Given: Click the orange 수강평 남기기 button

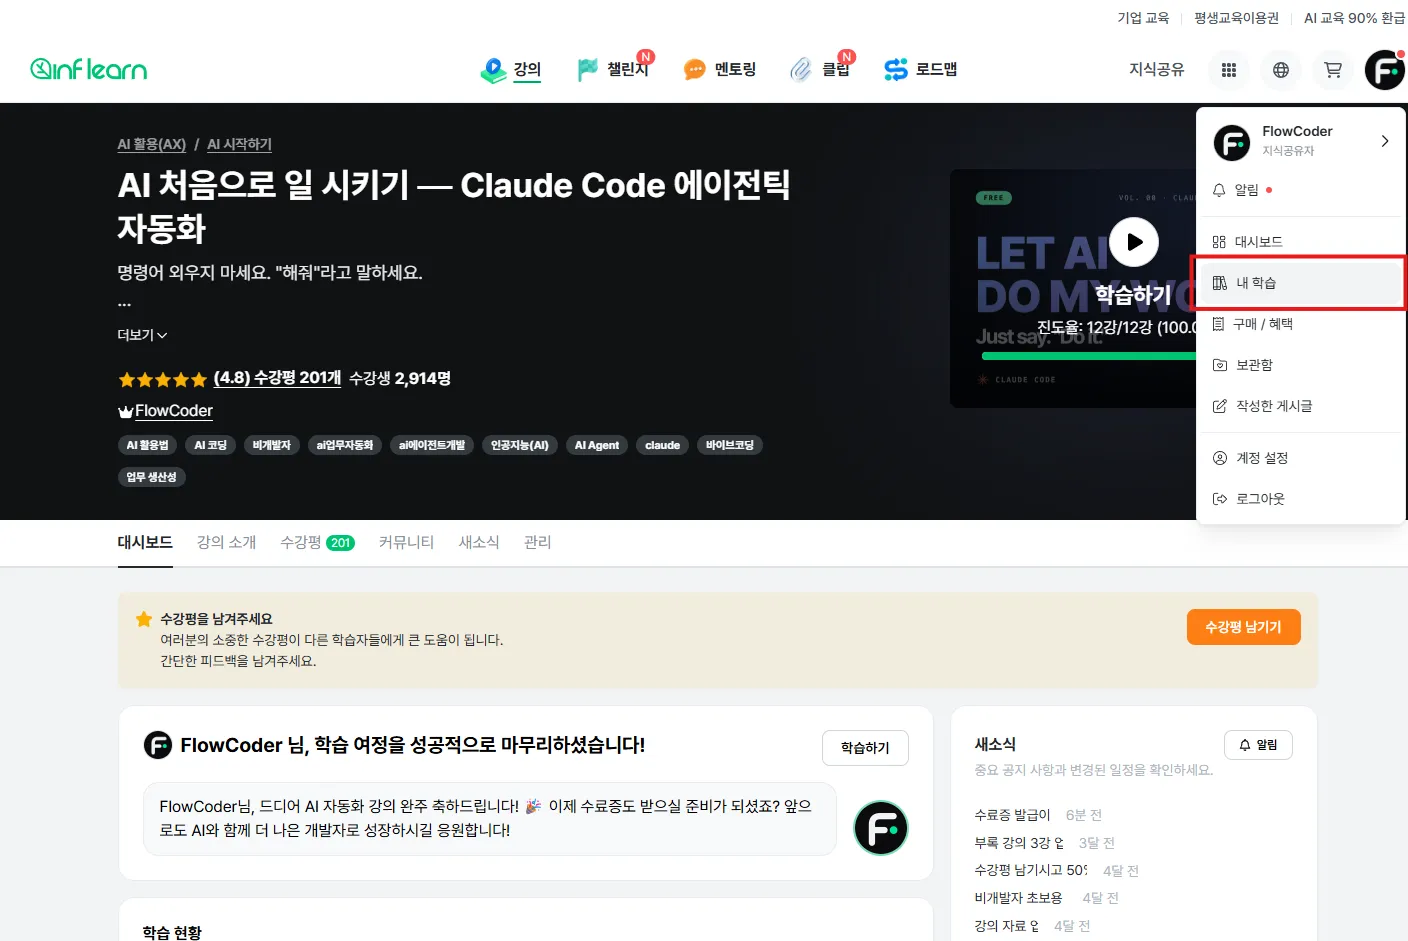Looking at the screenshot, I should point(1244,627).
